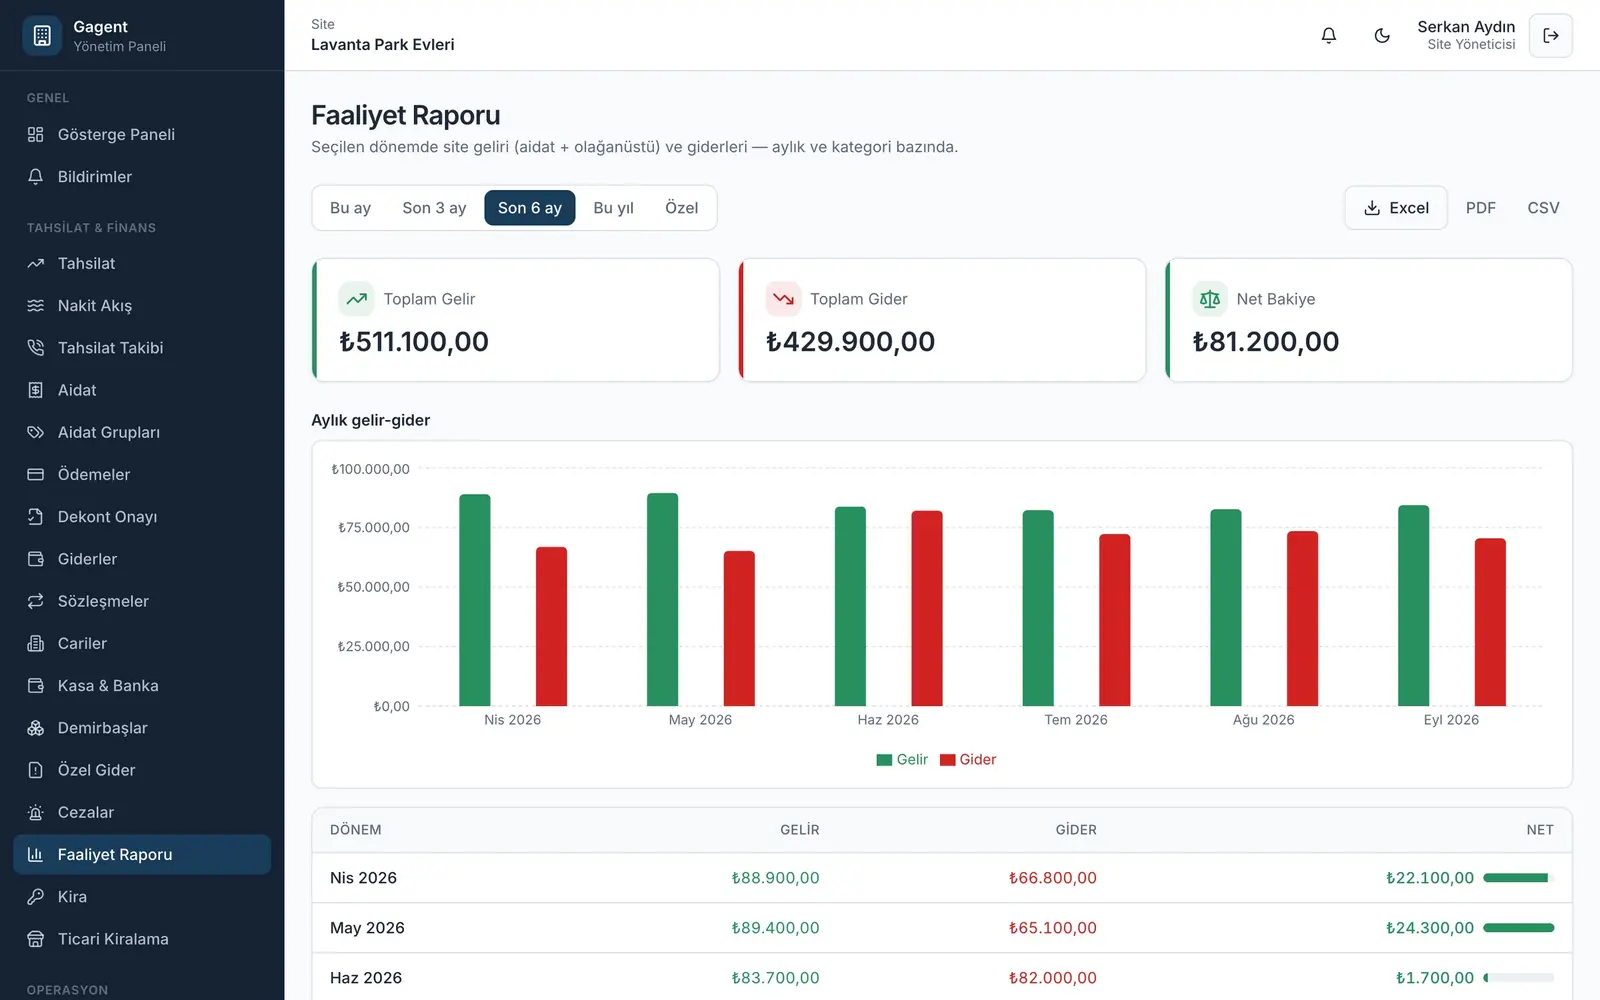Click the May 2026 net progress bar
This screenshot has height=1000, width=1600.
1519,928
